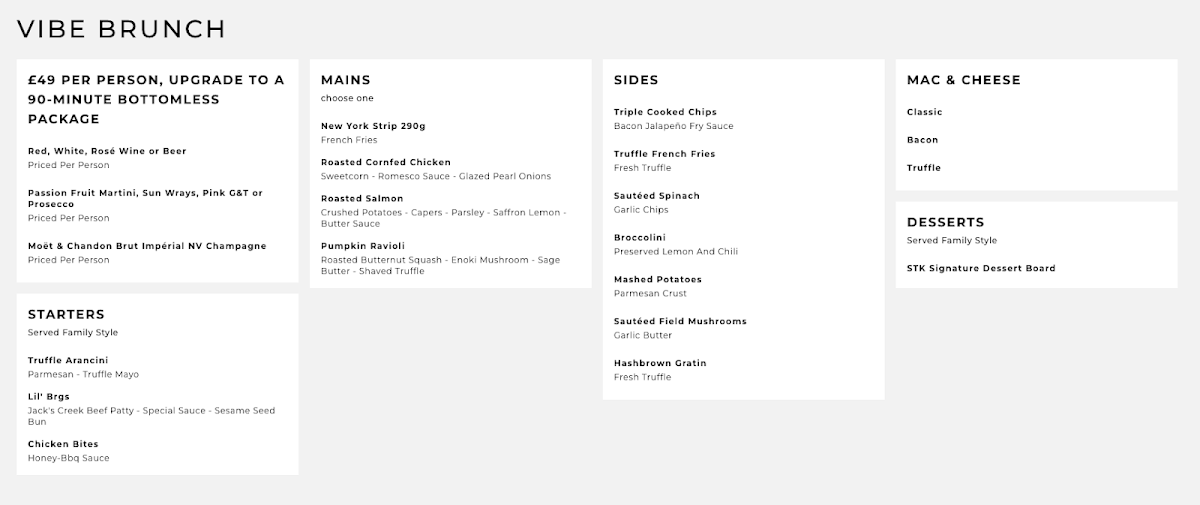Click Mashed Potatoes in Sides

point(657,280)
